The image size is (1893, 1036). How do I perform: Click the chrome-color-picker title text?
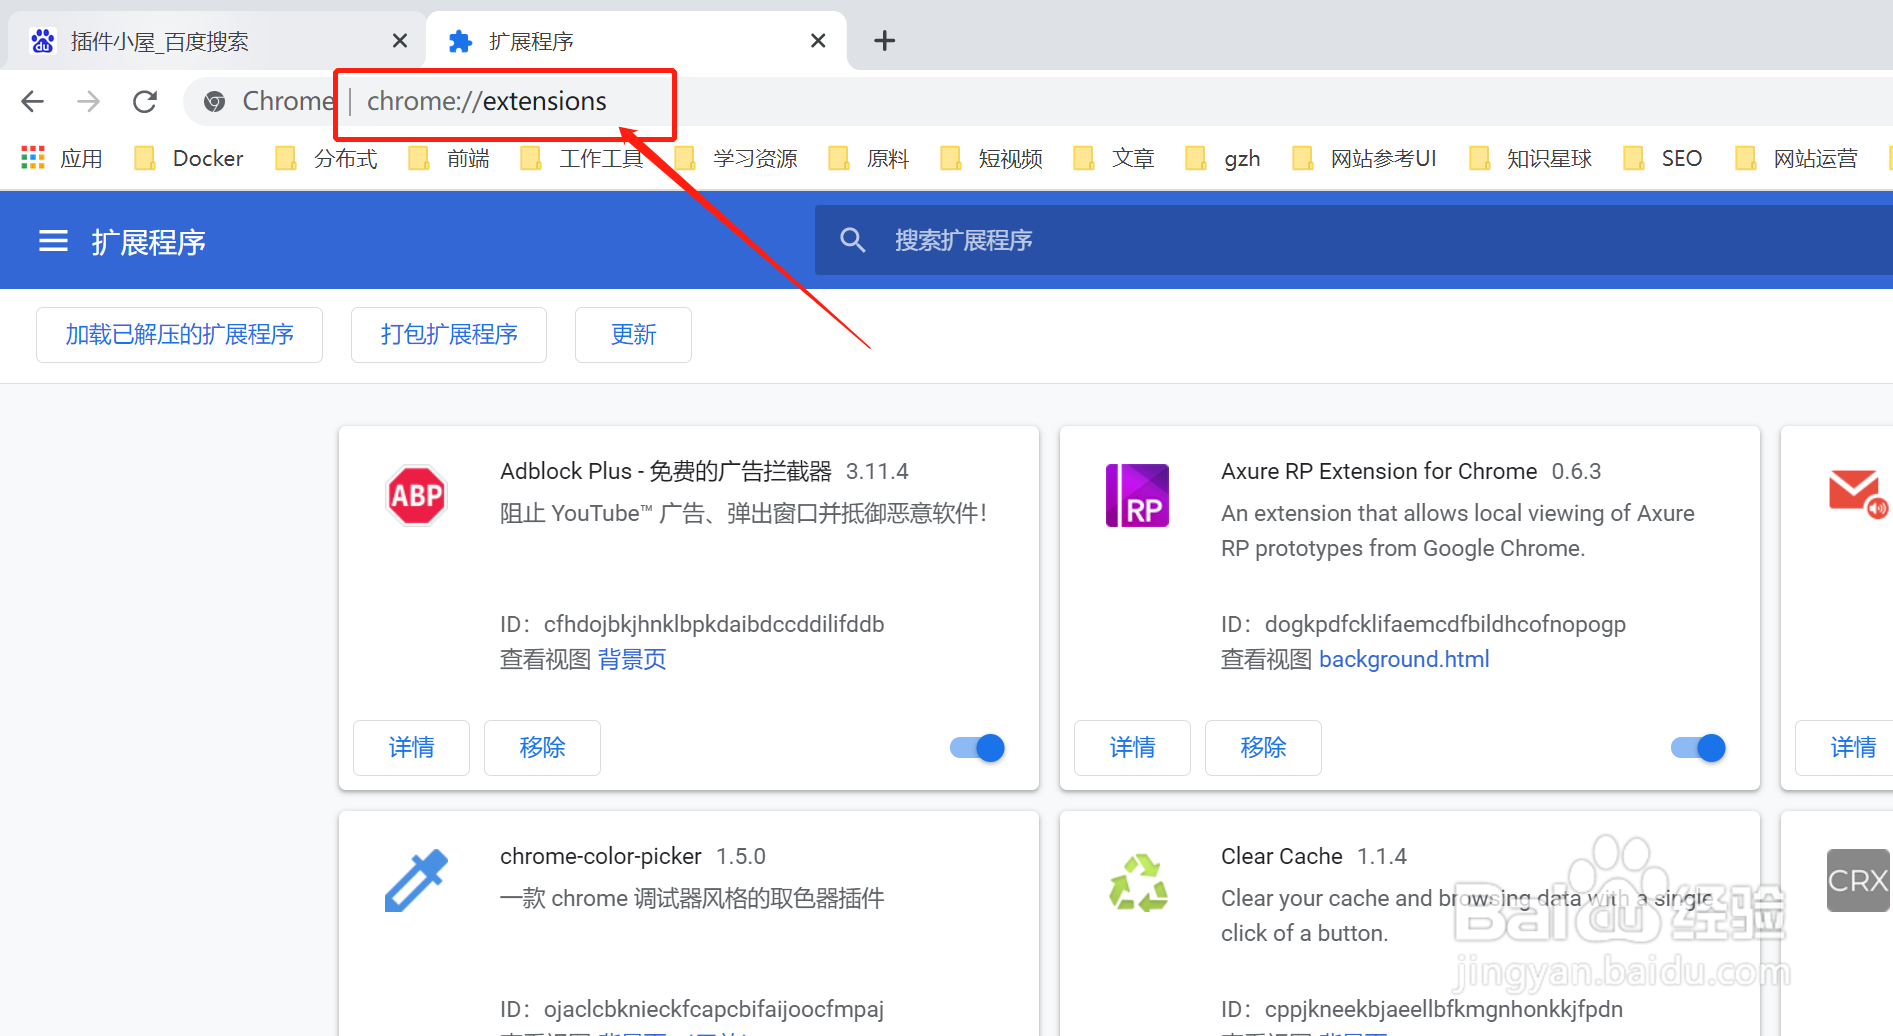pos(601,856)
